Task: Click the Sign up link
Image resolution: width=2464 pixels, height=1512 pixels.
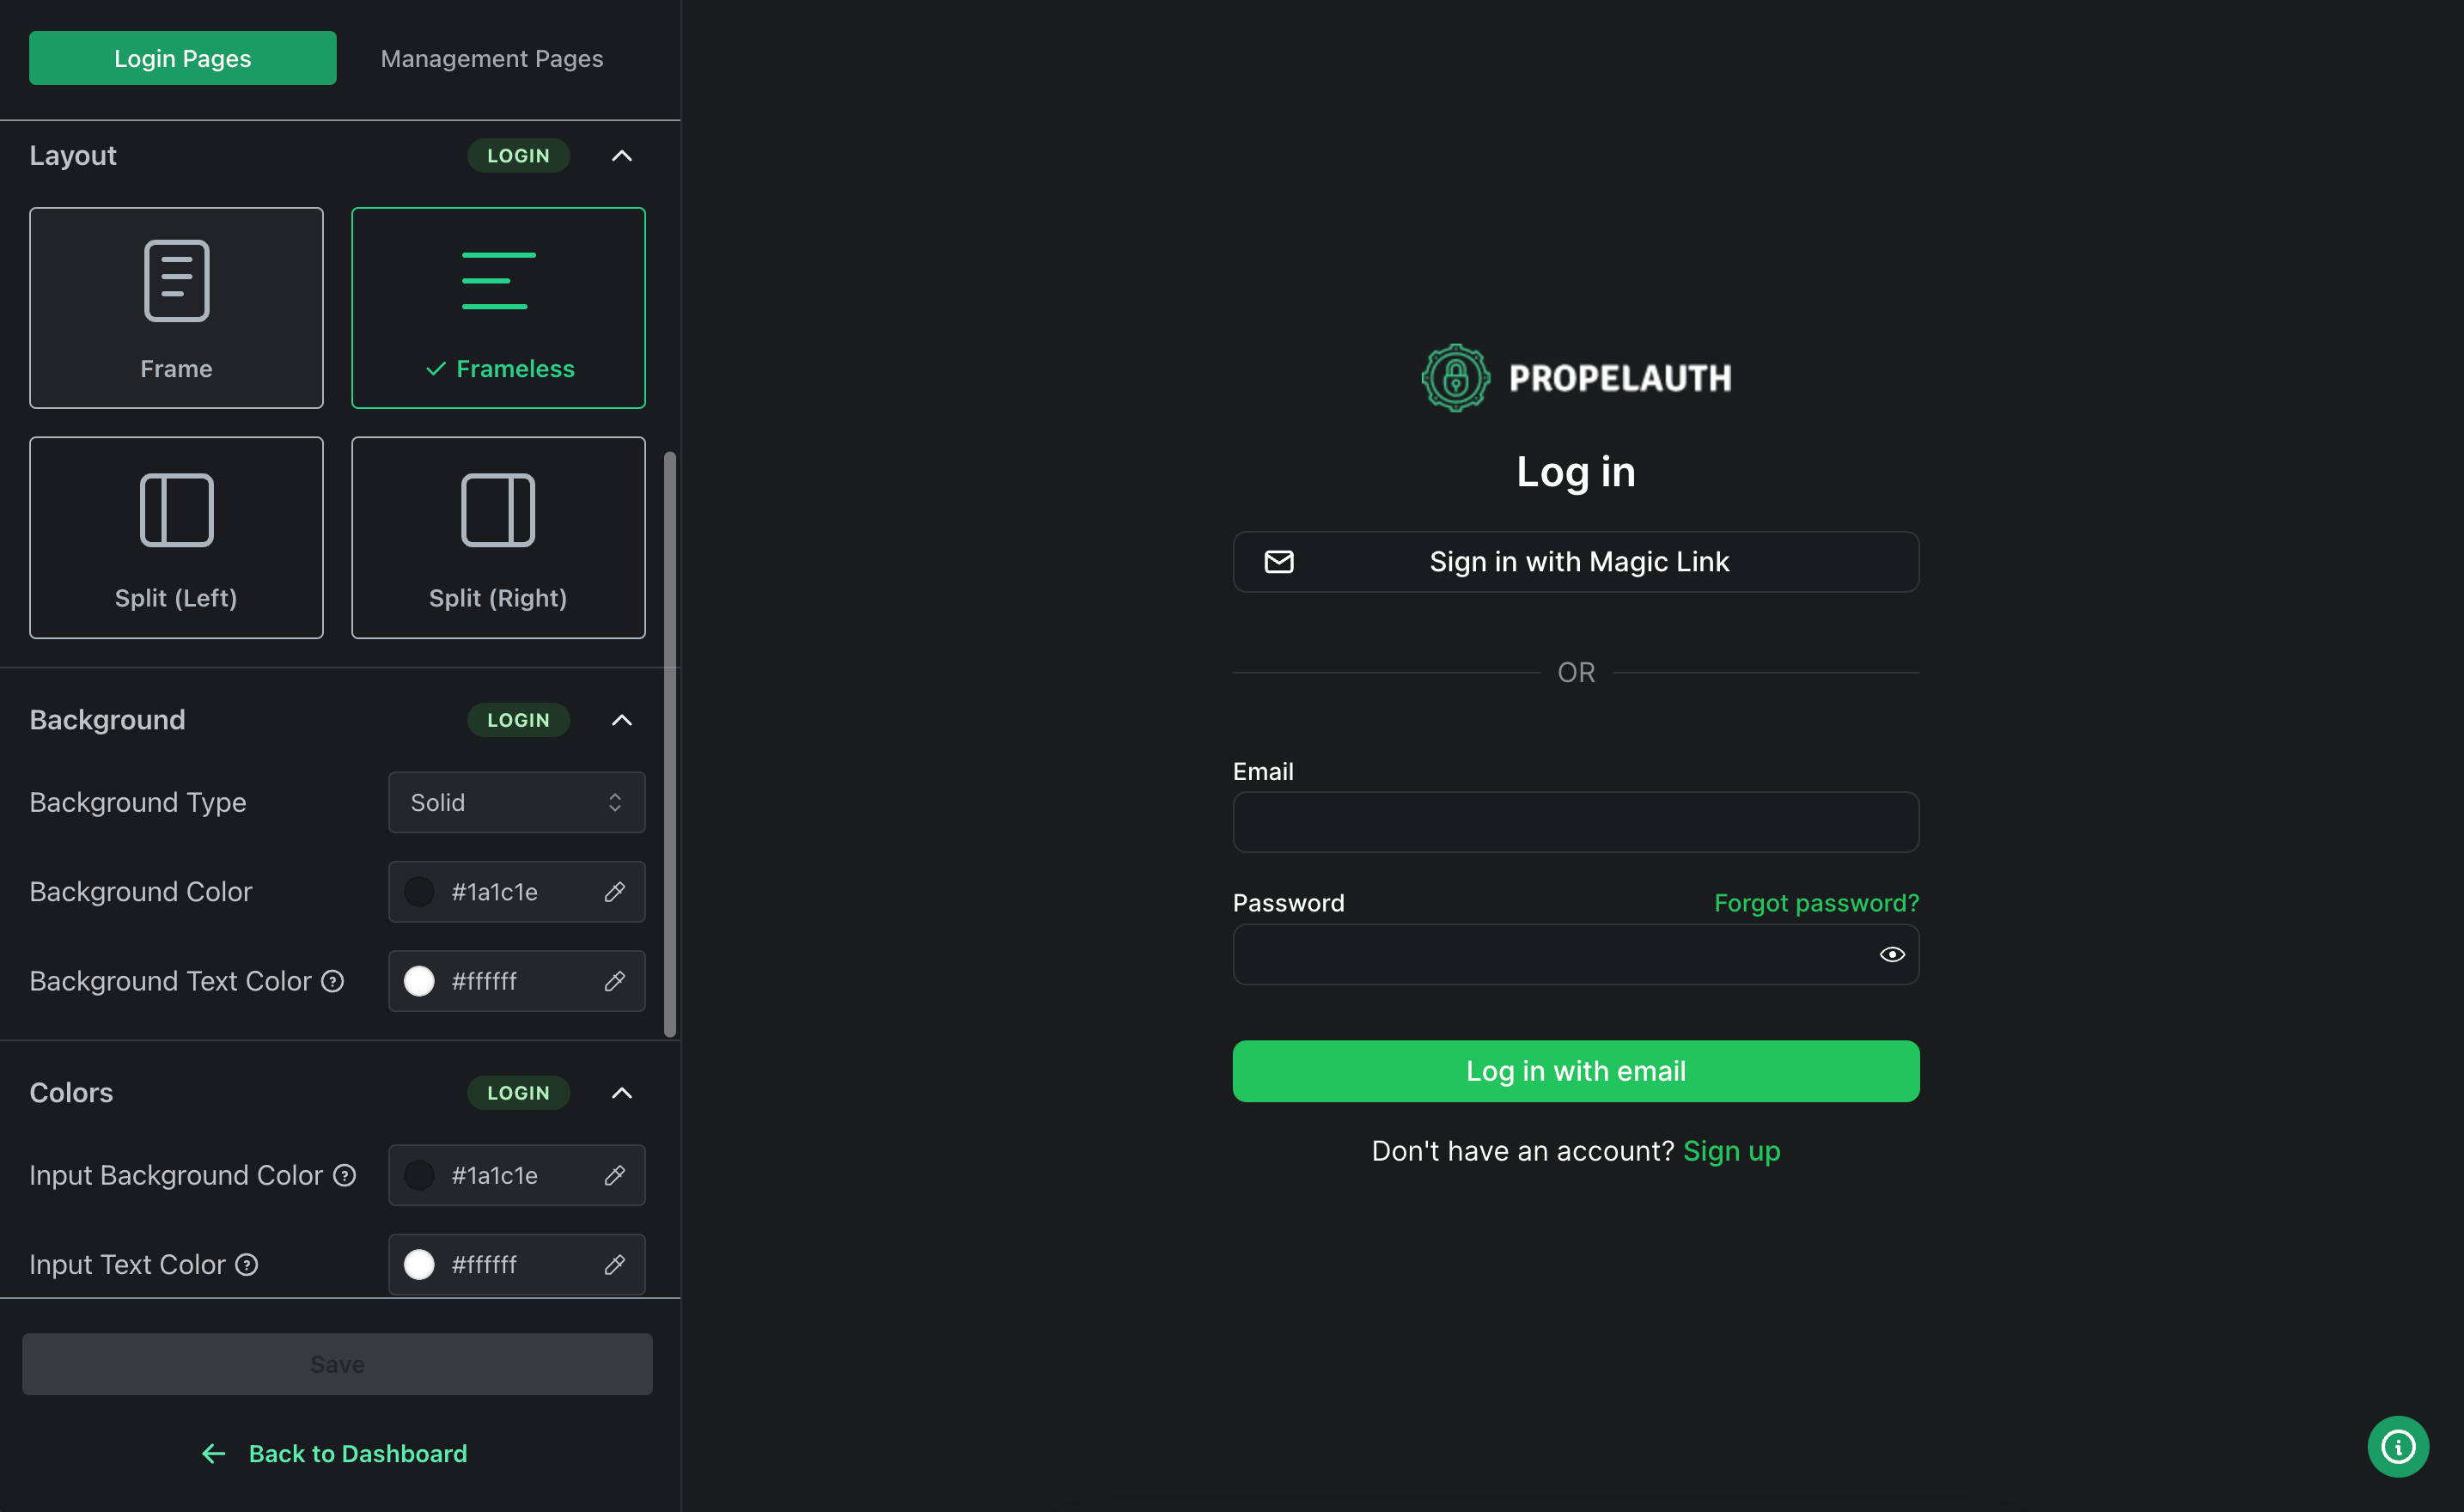Action: [x=1732, y=1151]
